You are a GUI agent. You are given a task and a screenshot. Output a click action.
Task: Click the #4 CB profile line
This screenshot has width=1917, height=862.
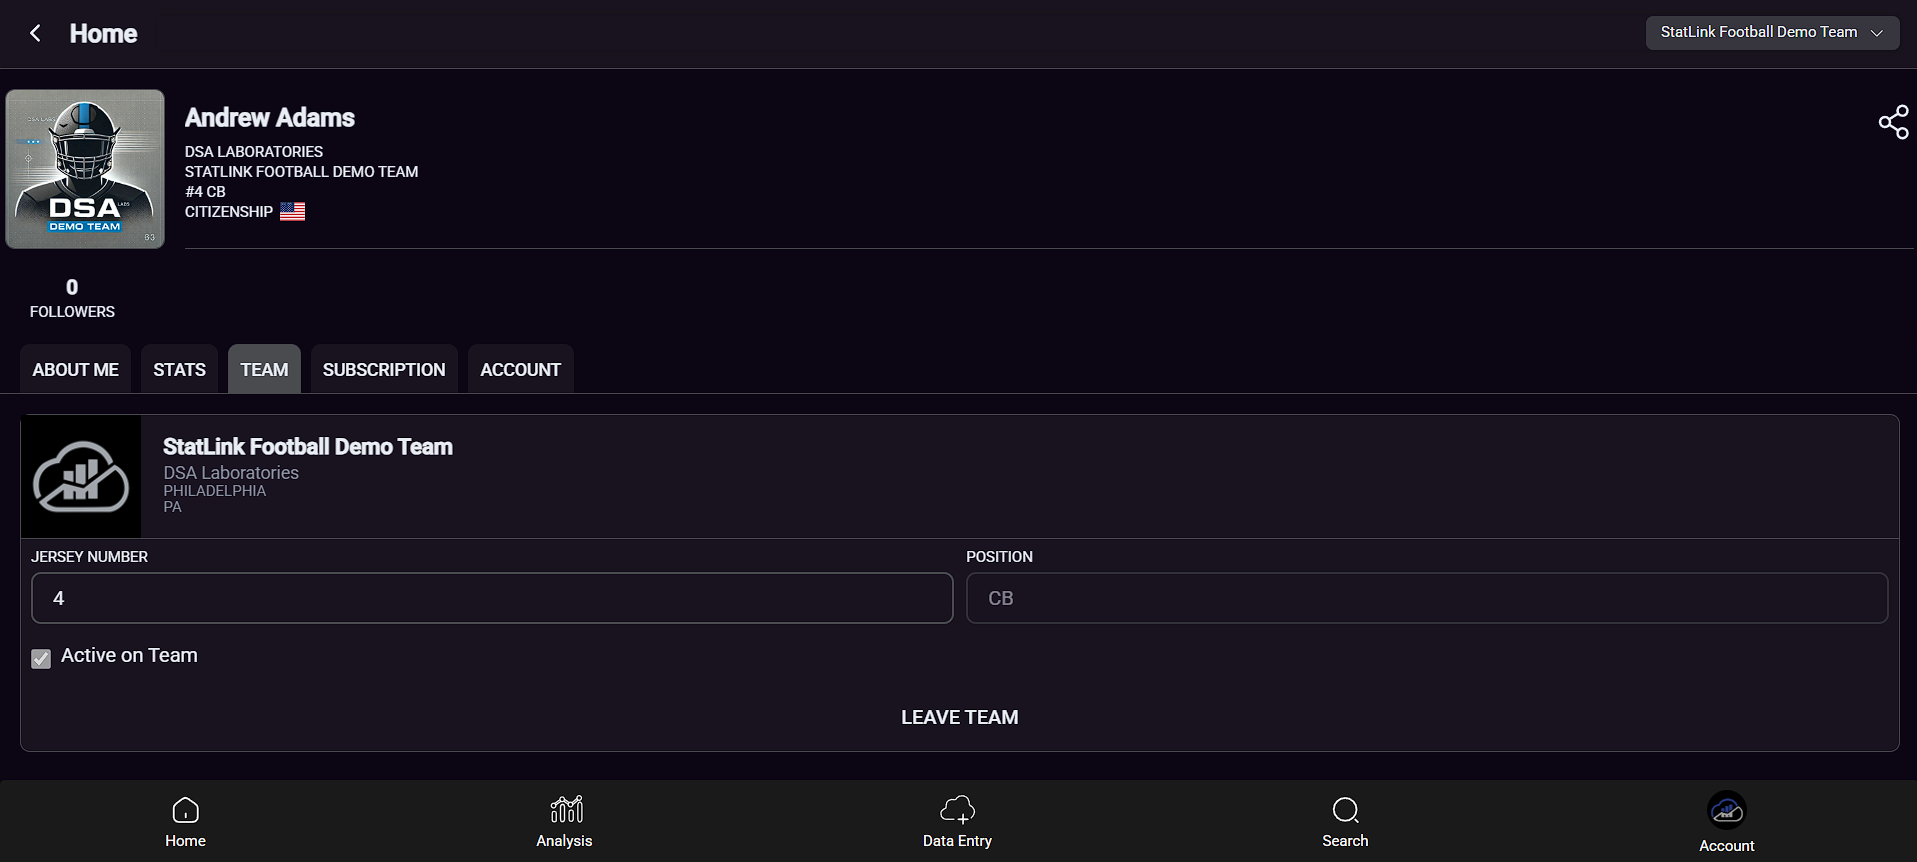(x=205, y=192)
